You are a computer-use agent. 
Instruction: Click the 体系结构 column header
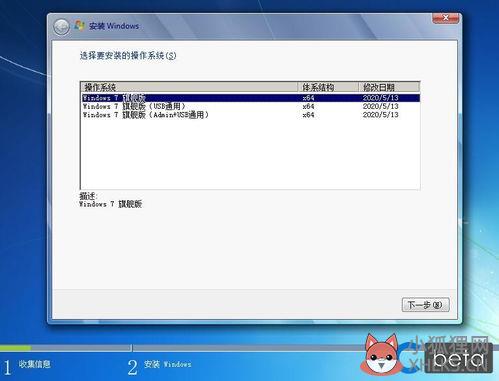pos(328,87)
